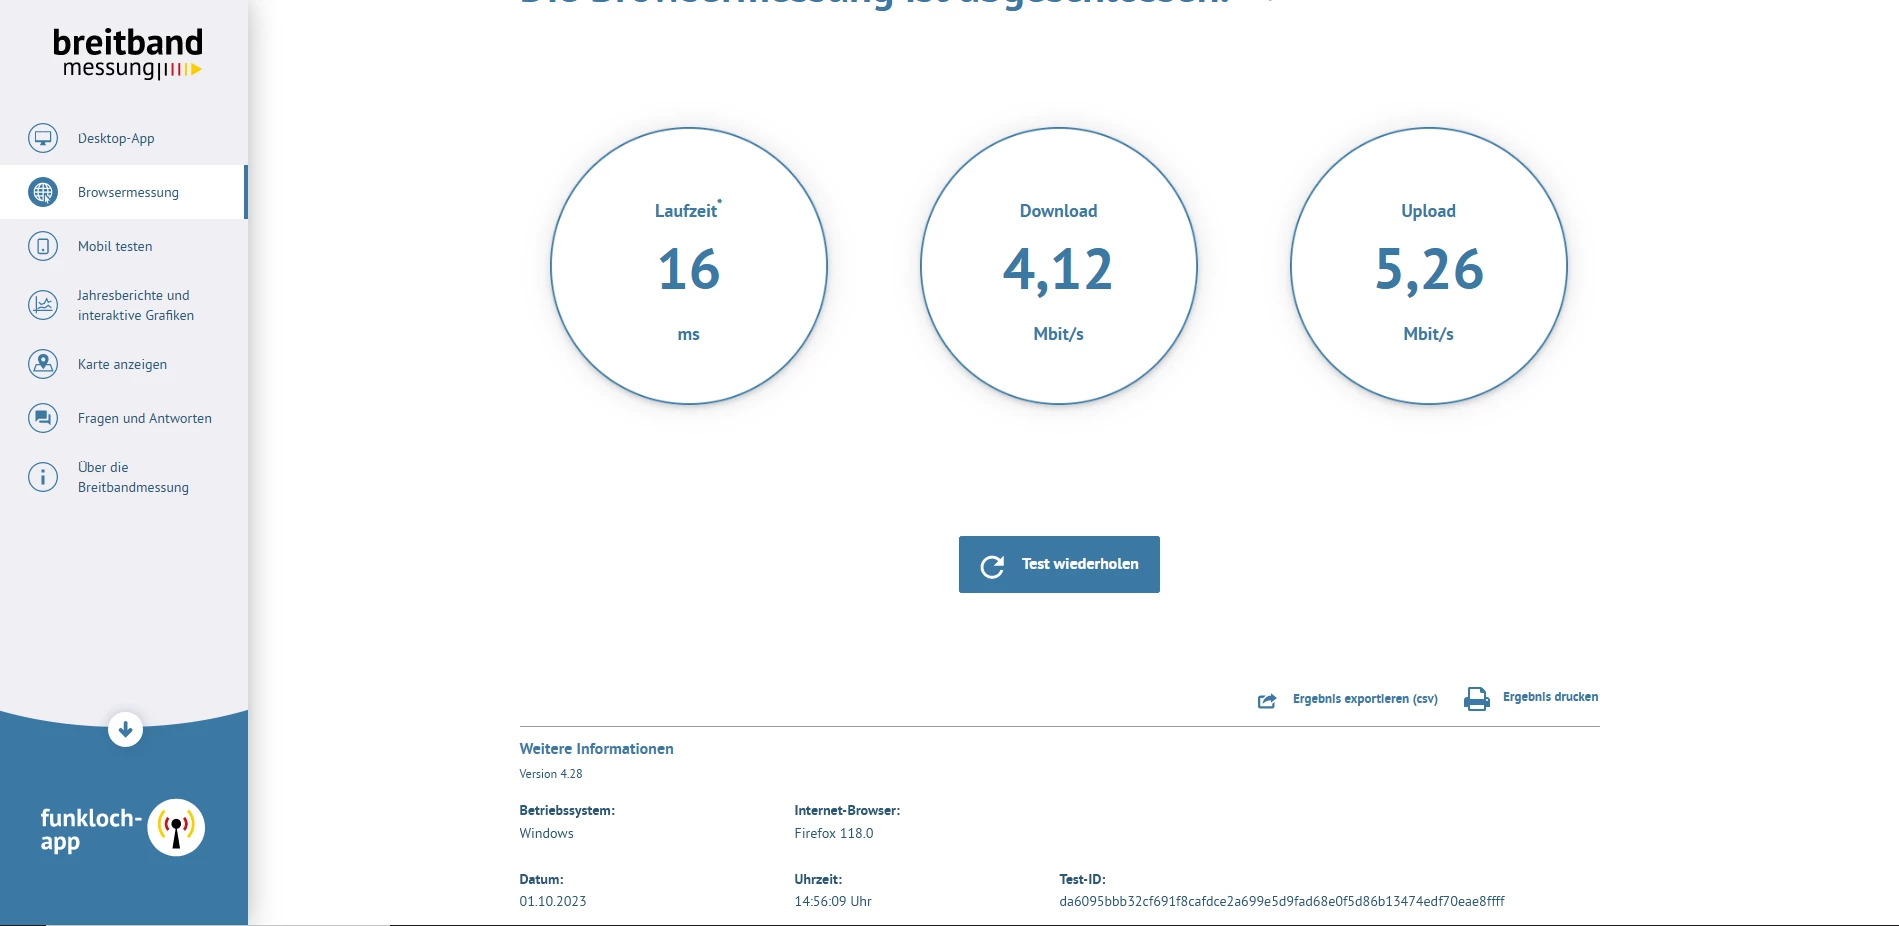Click the Version 4.28 text
Screen dimensions: 1899x926
point(550,774)
